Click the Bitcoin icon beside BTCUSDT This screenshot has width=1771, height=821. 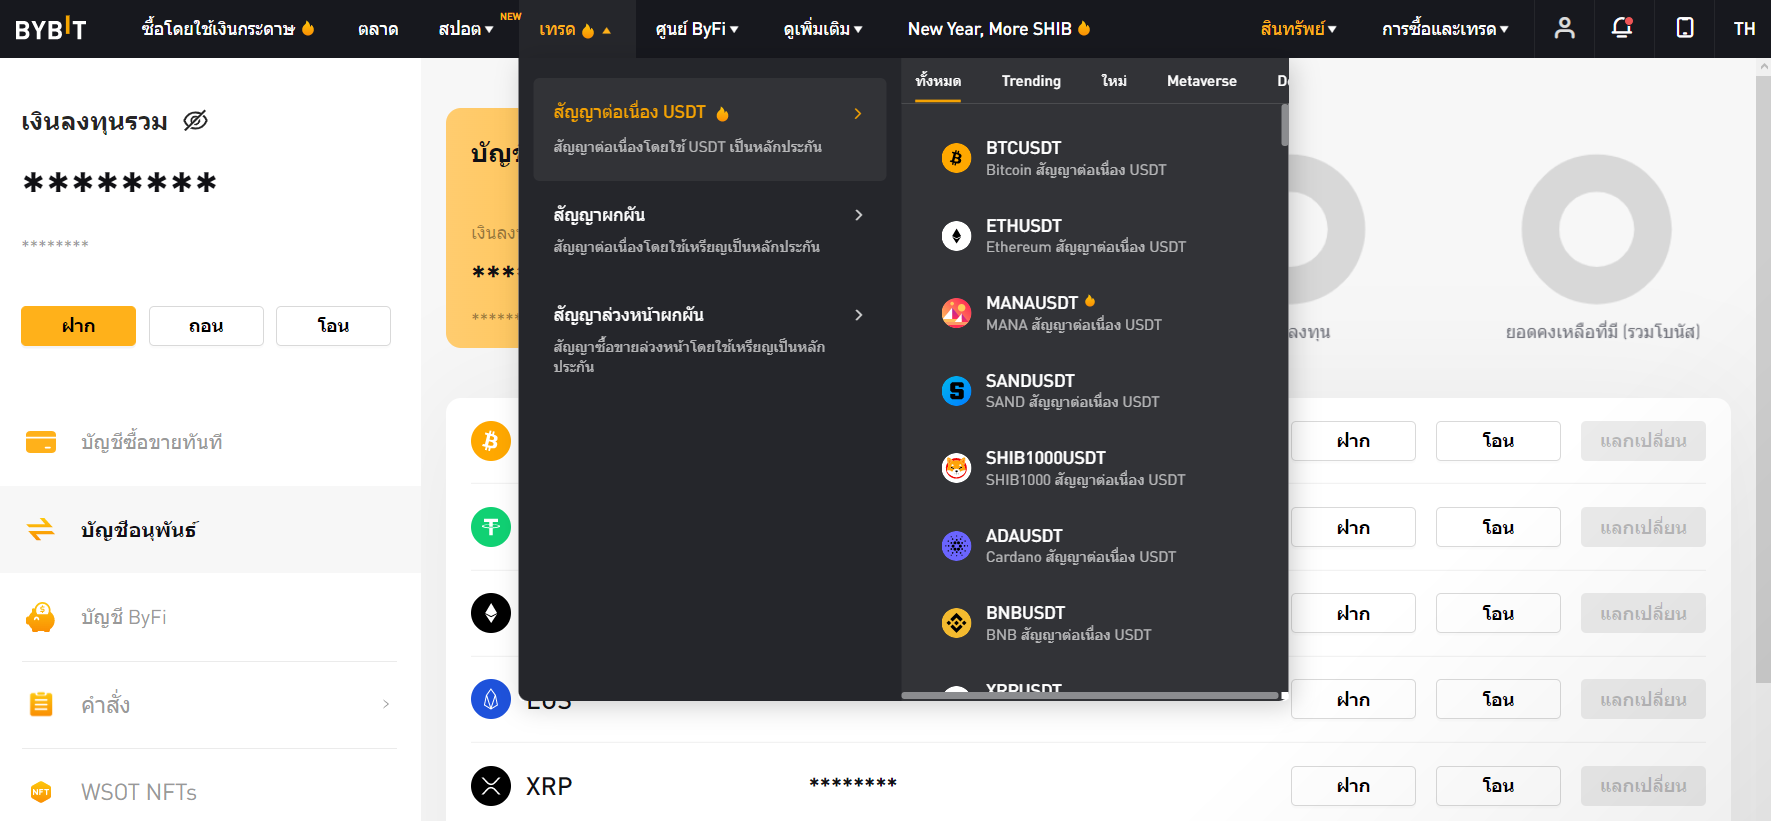point(956,158)
